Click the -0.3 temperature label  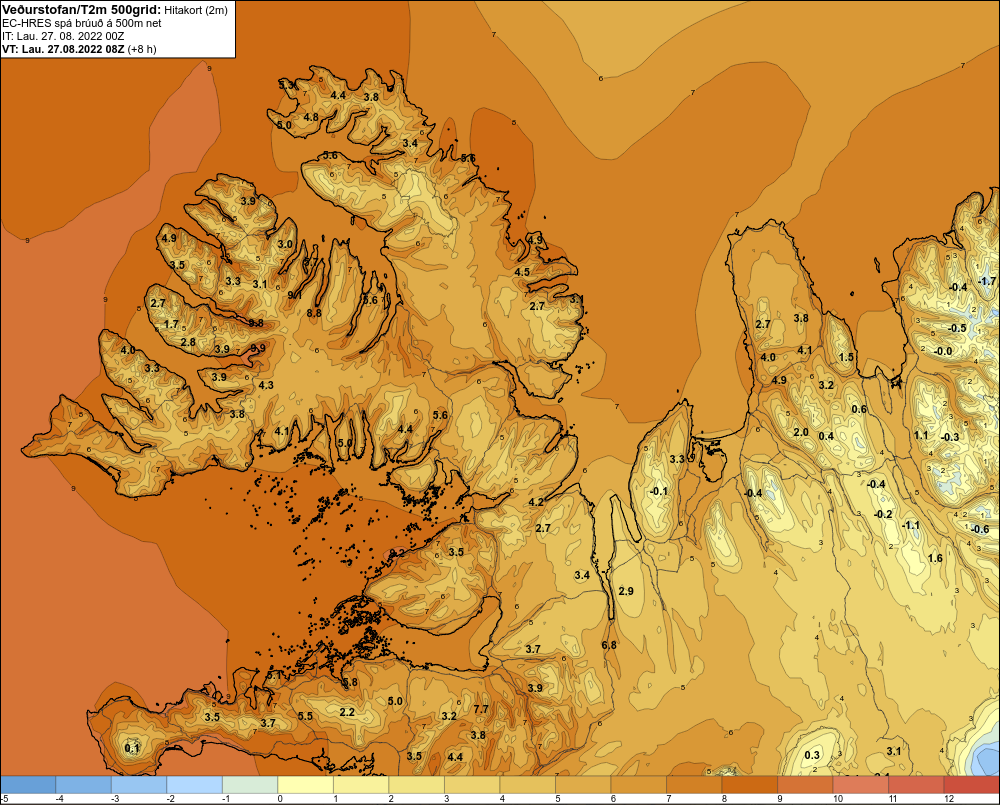950,437
